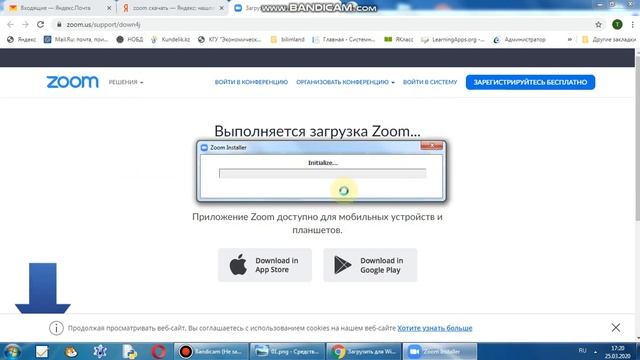The width and height of the screenshot is (640, 360).
Task: Open the КГУ Экономическ bookmark
Action: (230, 40)
